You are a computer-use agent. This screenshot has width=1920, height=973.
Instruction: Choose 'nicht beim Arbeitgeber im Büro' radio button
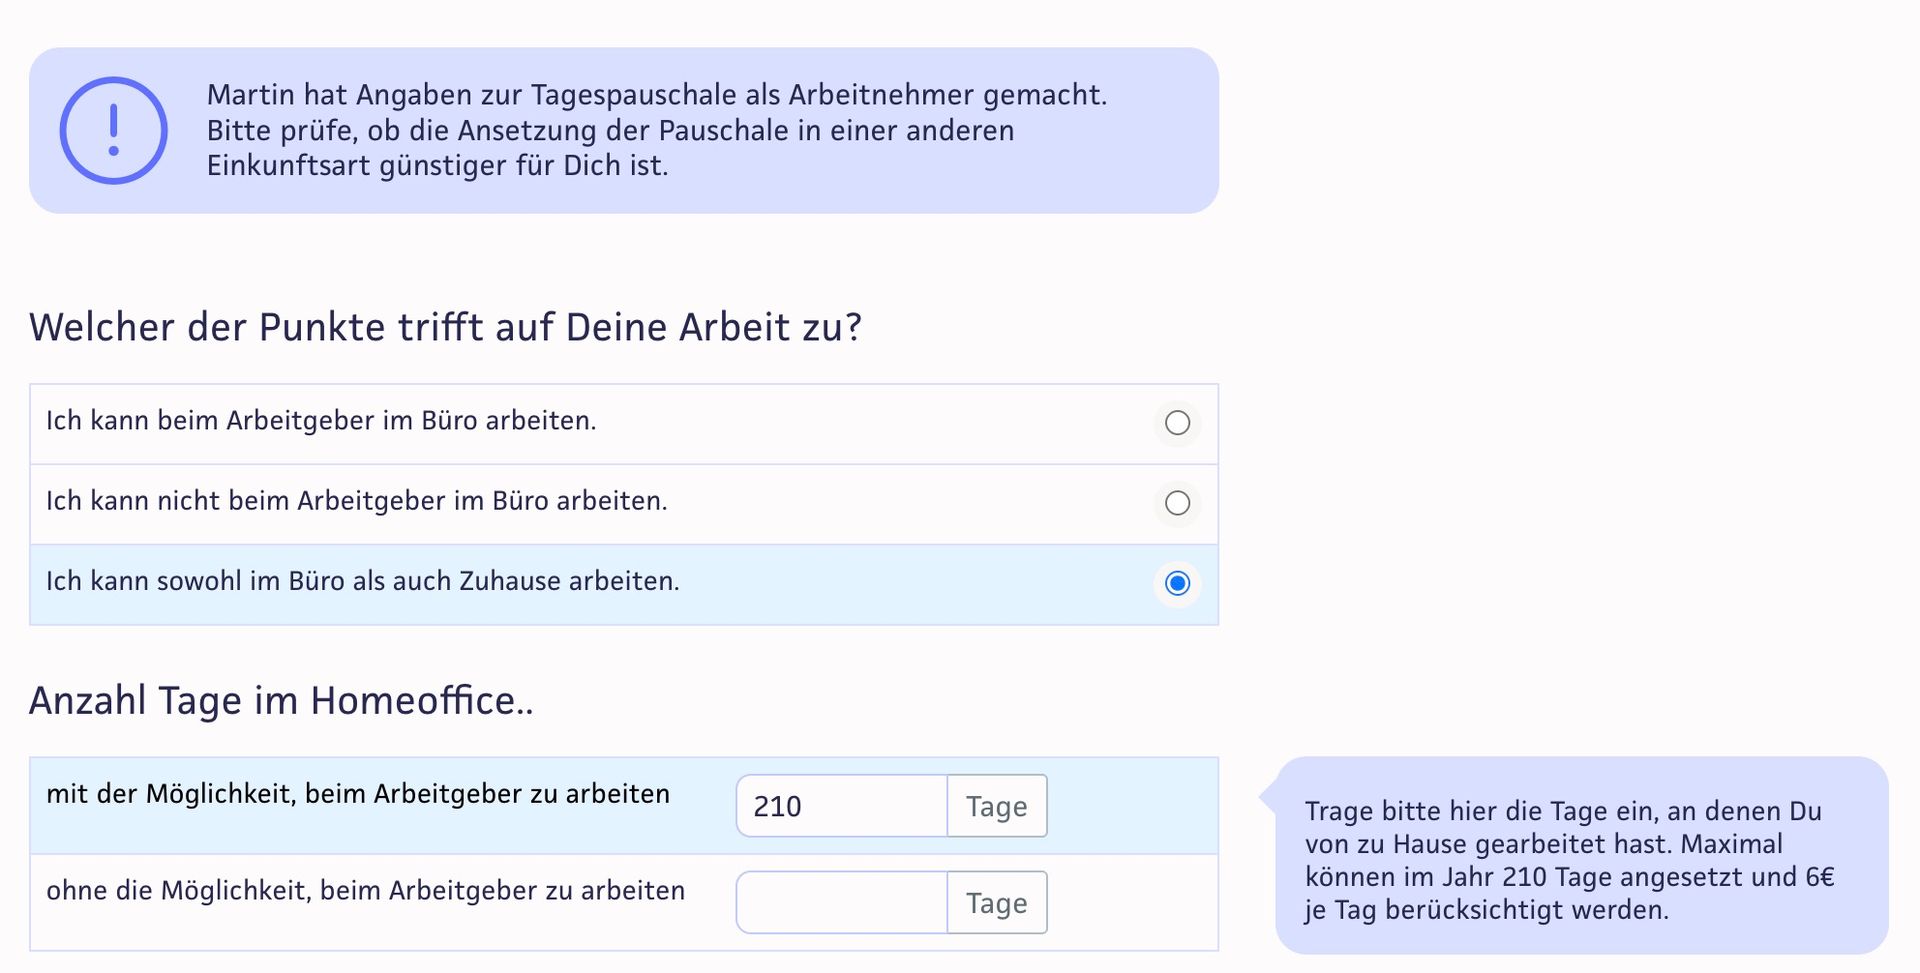[1178, 503]
